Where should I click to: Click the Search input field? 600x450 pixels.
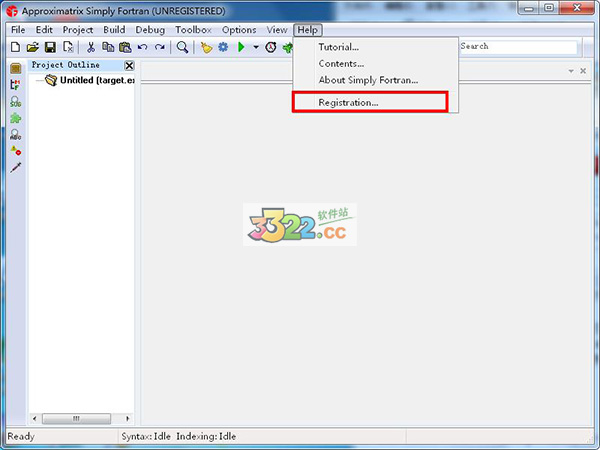coord(518,46)
